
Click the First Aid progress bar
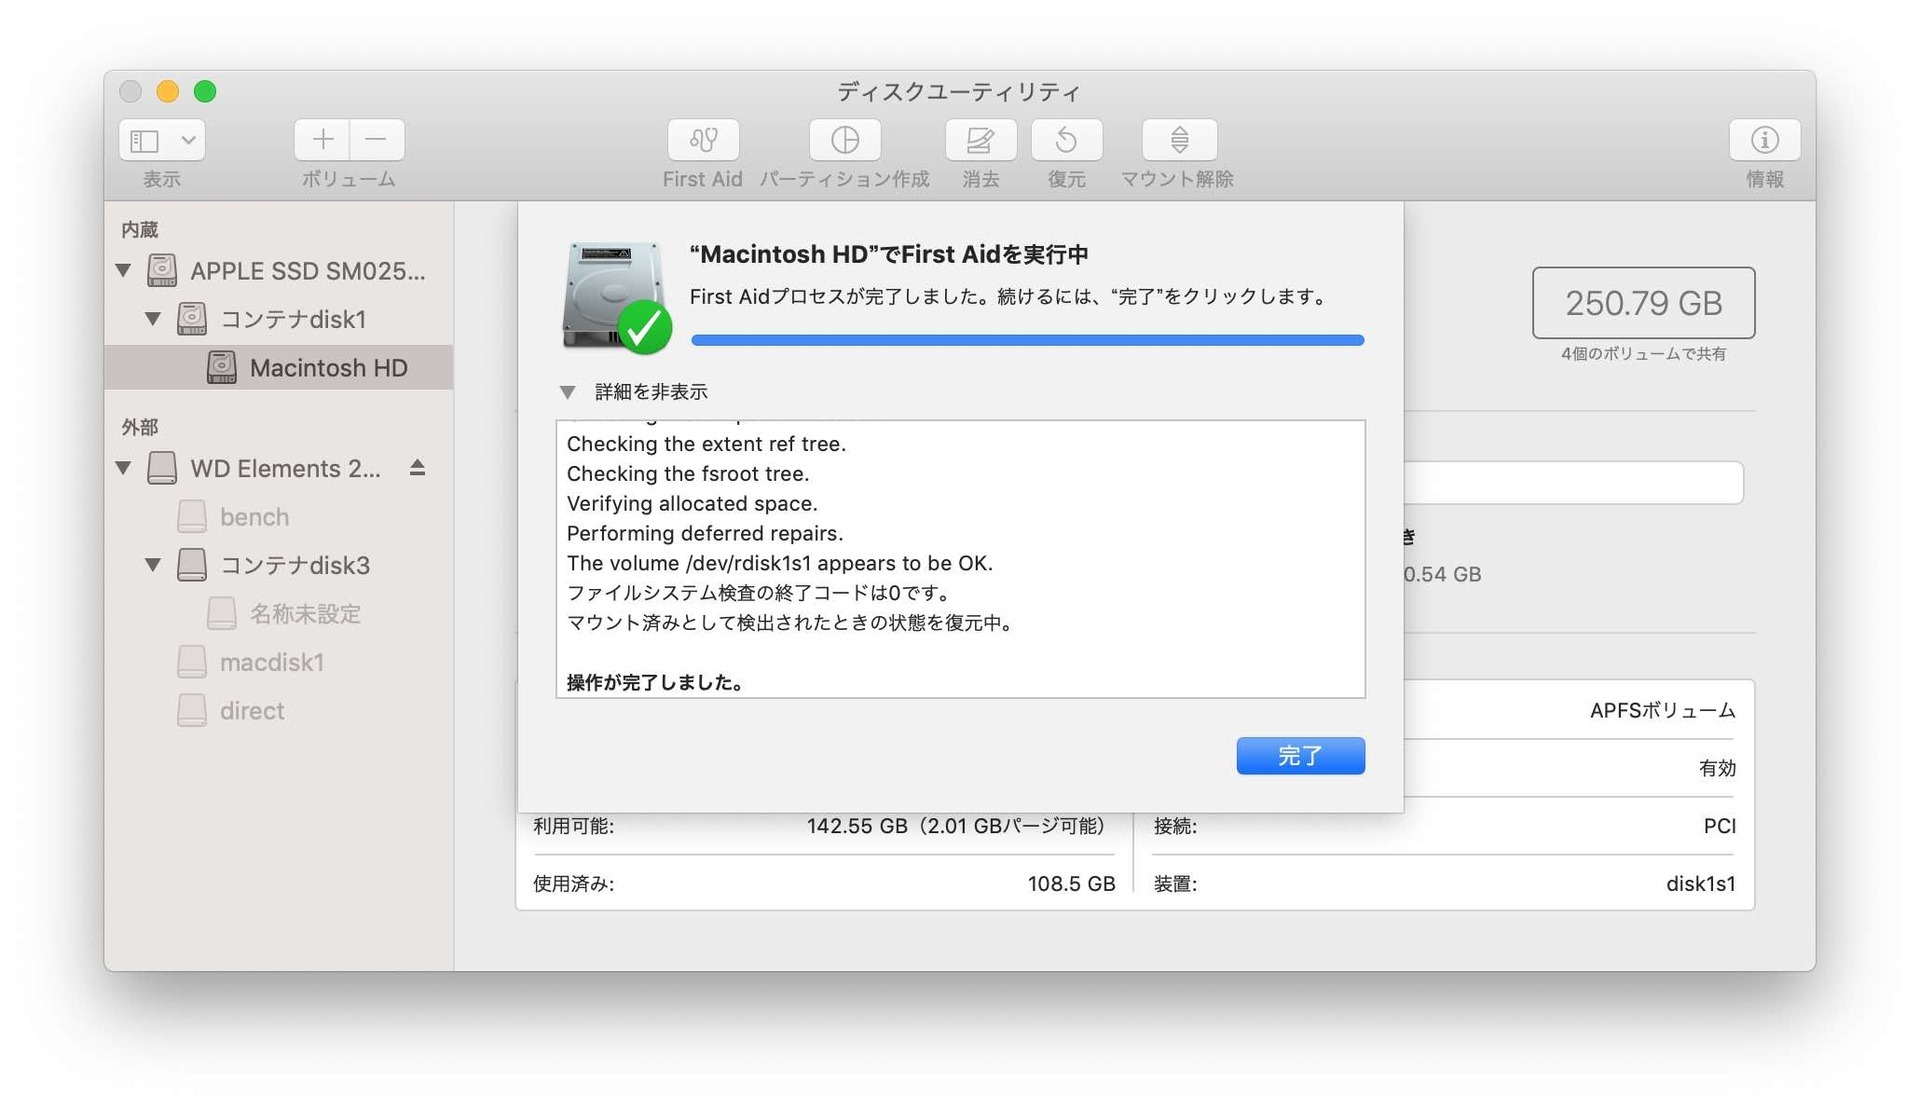click(1027, 340)
